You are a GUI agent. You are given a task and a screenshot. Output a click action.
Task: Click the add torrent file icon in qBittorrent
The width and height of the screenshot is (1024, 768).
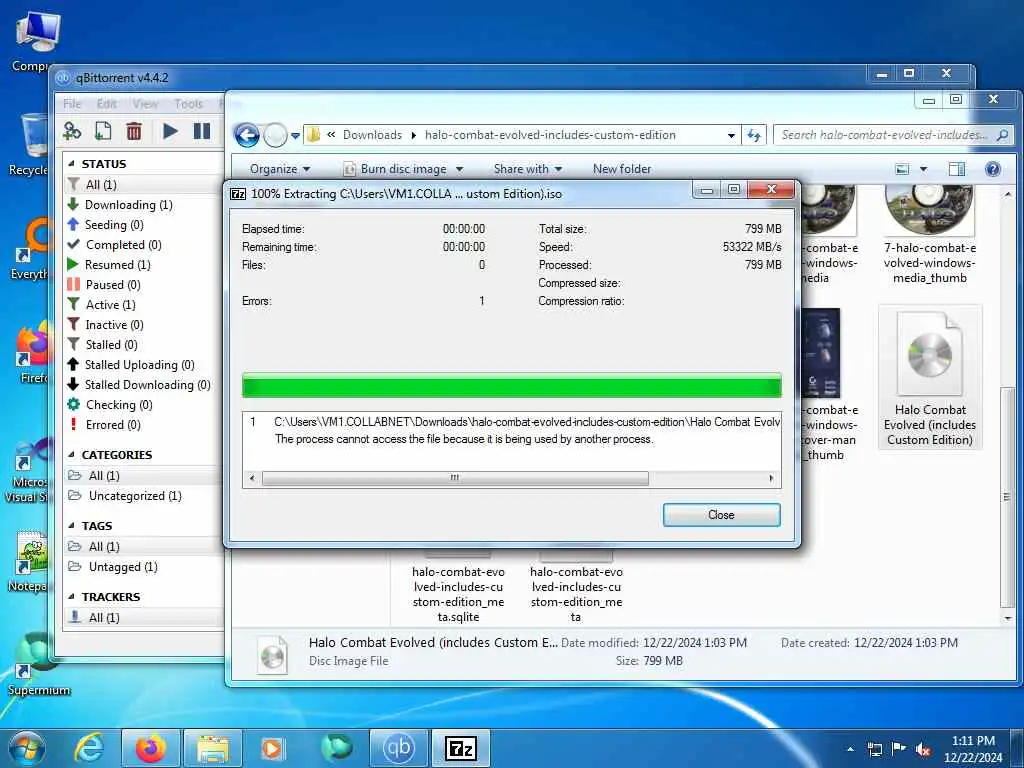(x=103, y=131)
